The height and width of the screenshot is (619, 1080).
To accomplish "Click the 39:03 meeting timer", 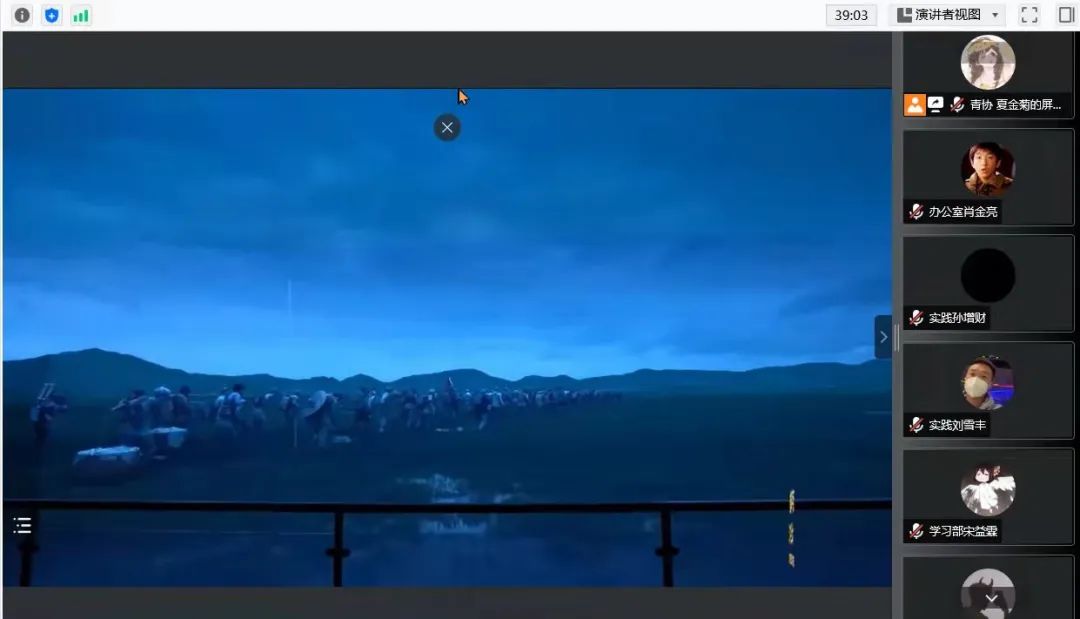I will (x=850, y=15).
